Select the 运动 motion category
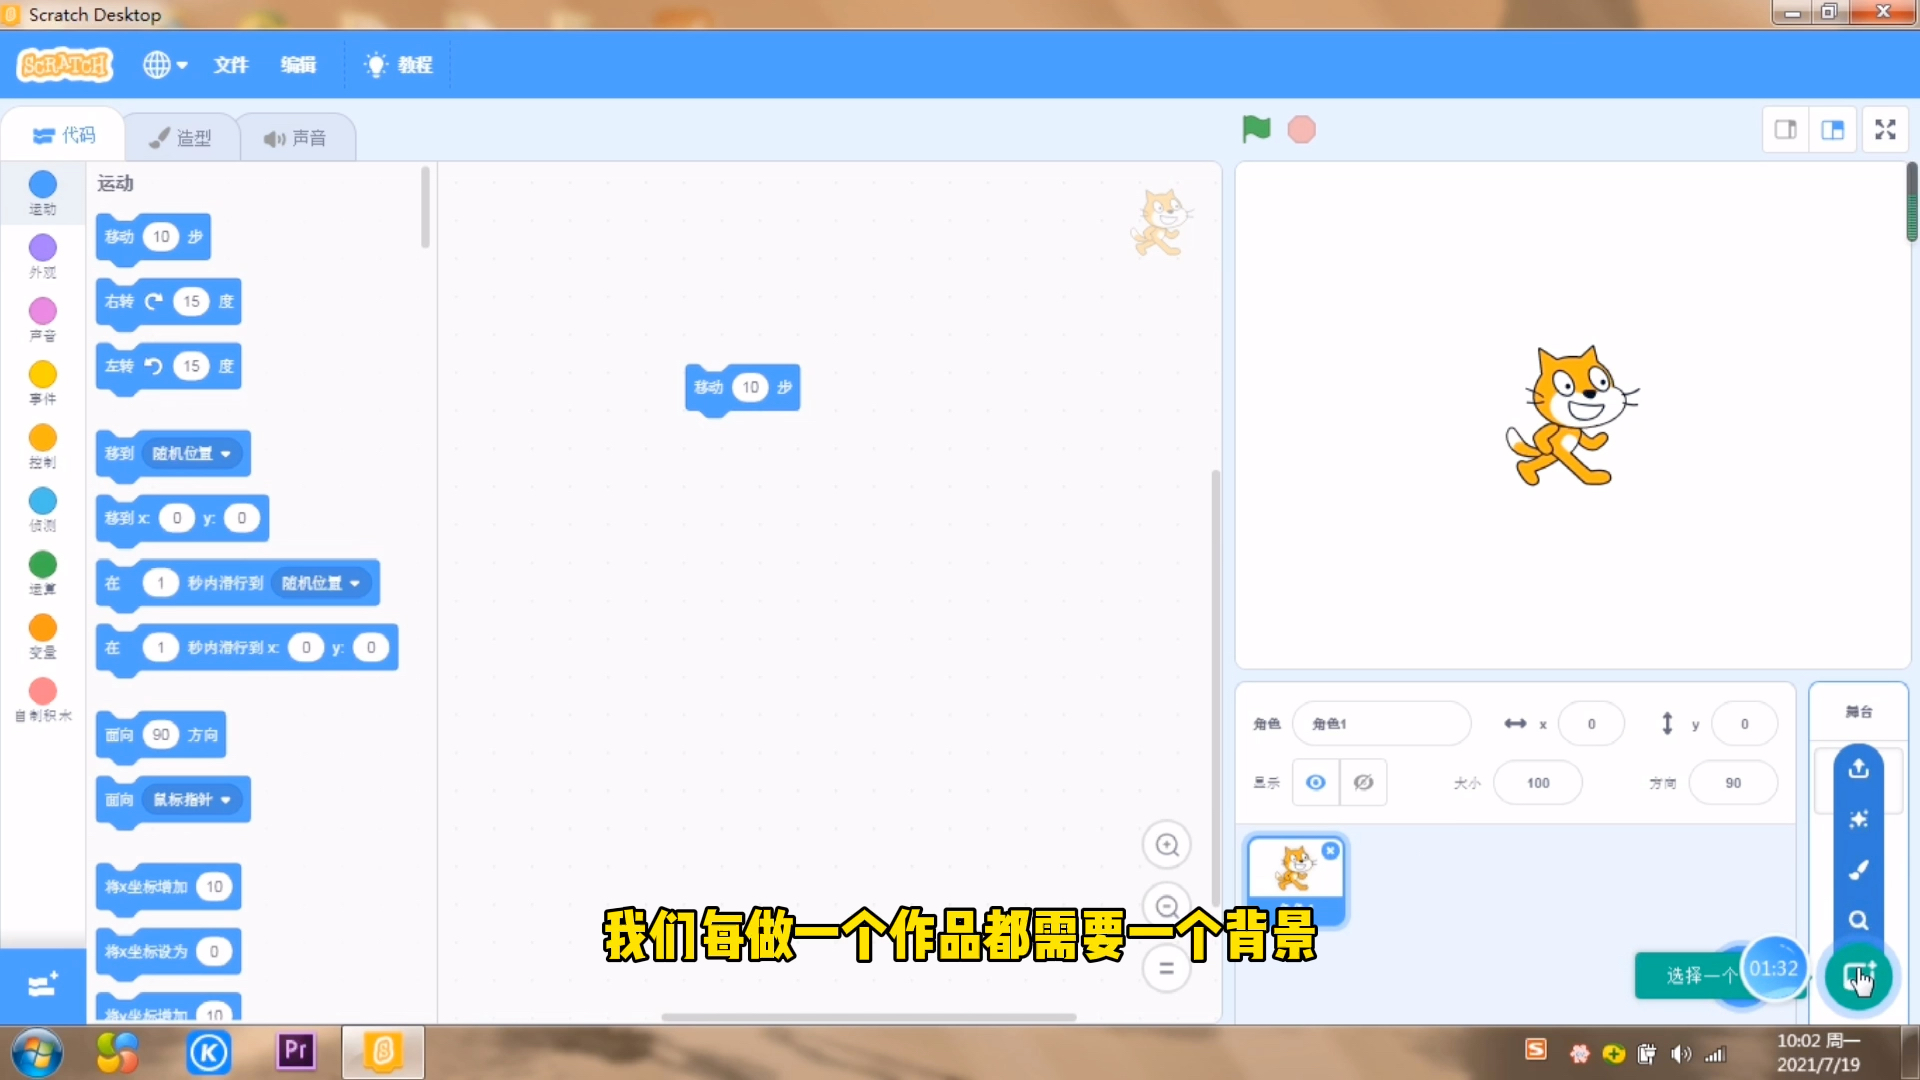Viewport: 1920px width, 1080px height. [42, 192]
